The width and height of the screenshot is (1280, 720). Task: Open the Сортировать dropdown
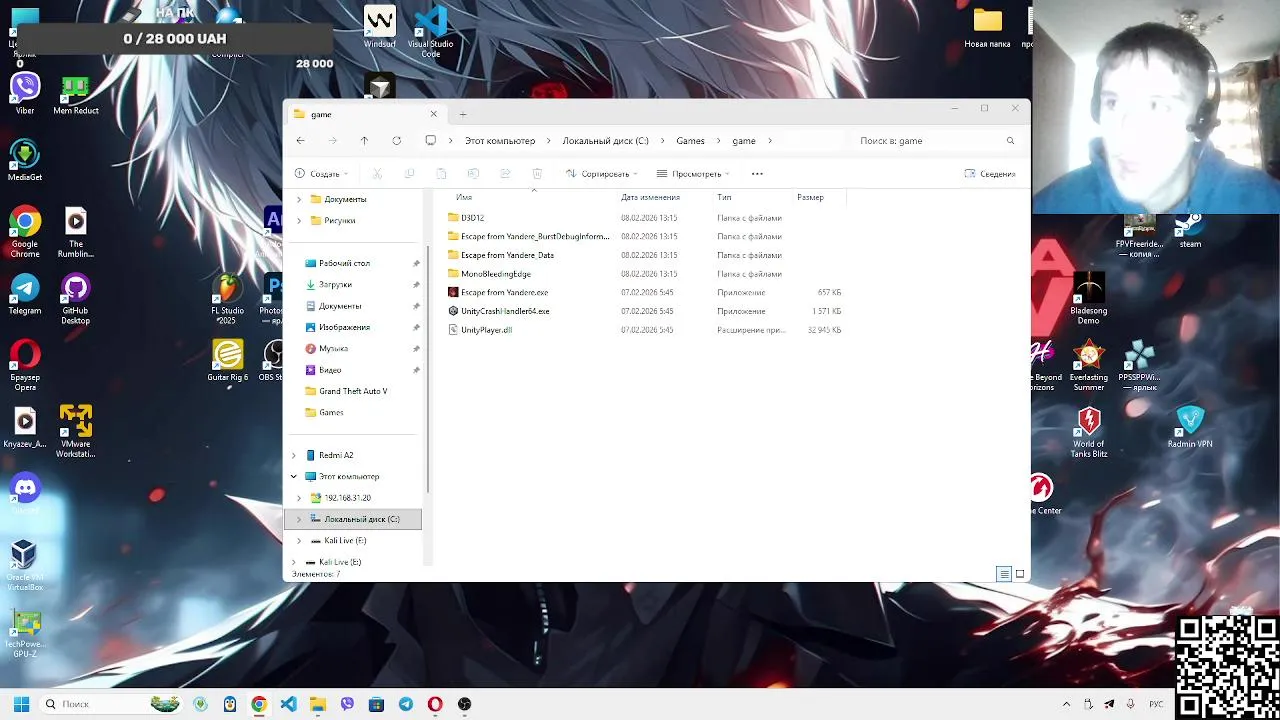point(601,174)
